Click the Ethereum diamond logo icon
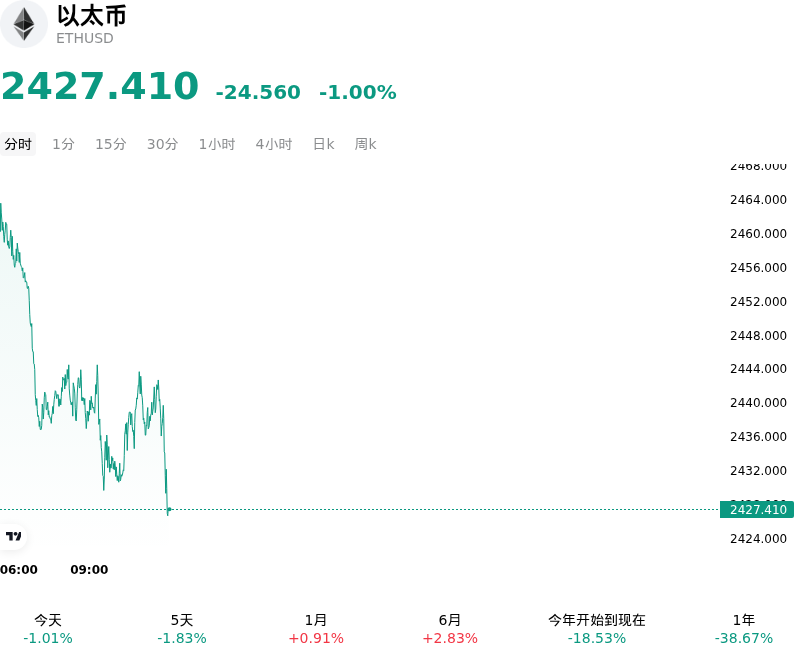The height and width of the screenshot is (658, 800). tap(23, 24)
